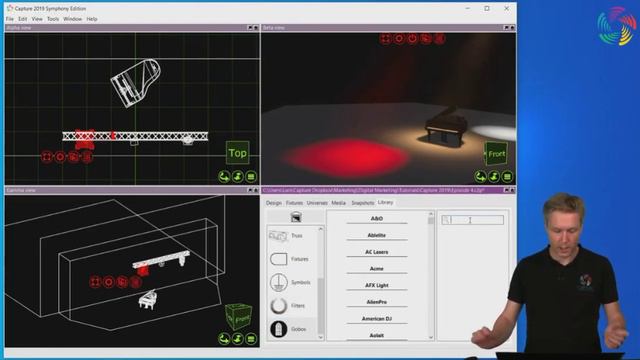Switch to the Library tab
The height and width of the screenshot is (360, 640).
[x=385, y=202]
